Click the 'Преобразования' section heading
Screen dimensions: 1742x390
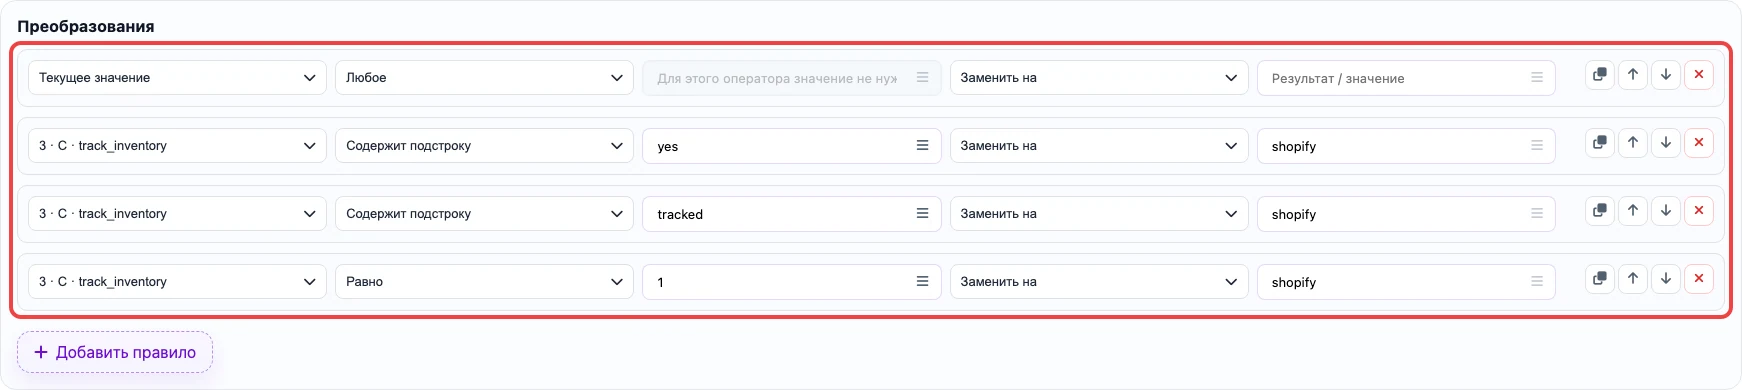[86, 26]
